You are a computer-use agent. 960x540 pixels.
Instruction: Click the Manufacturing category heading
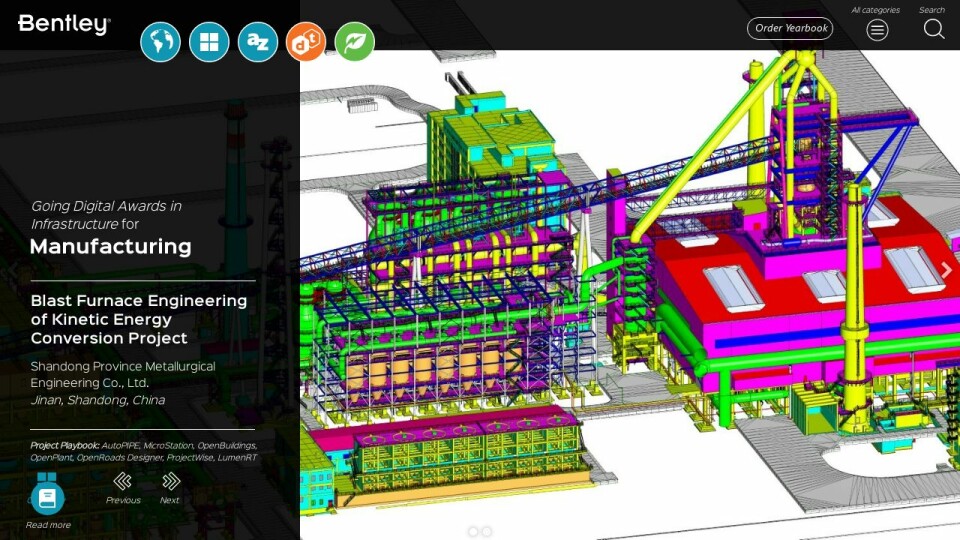point(111,246)
